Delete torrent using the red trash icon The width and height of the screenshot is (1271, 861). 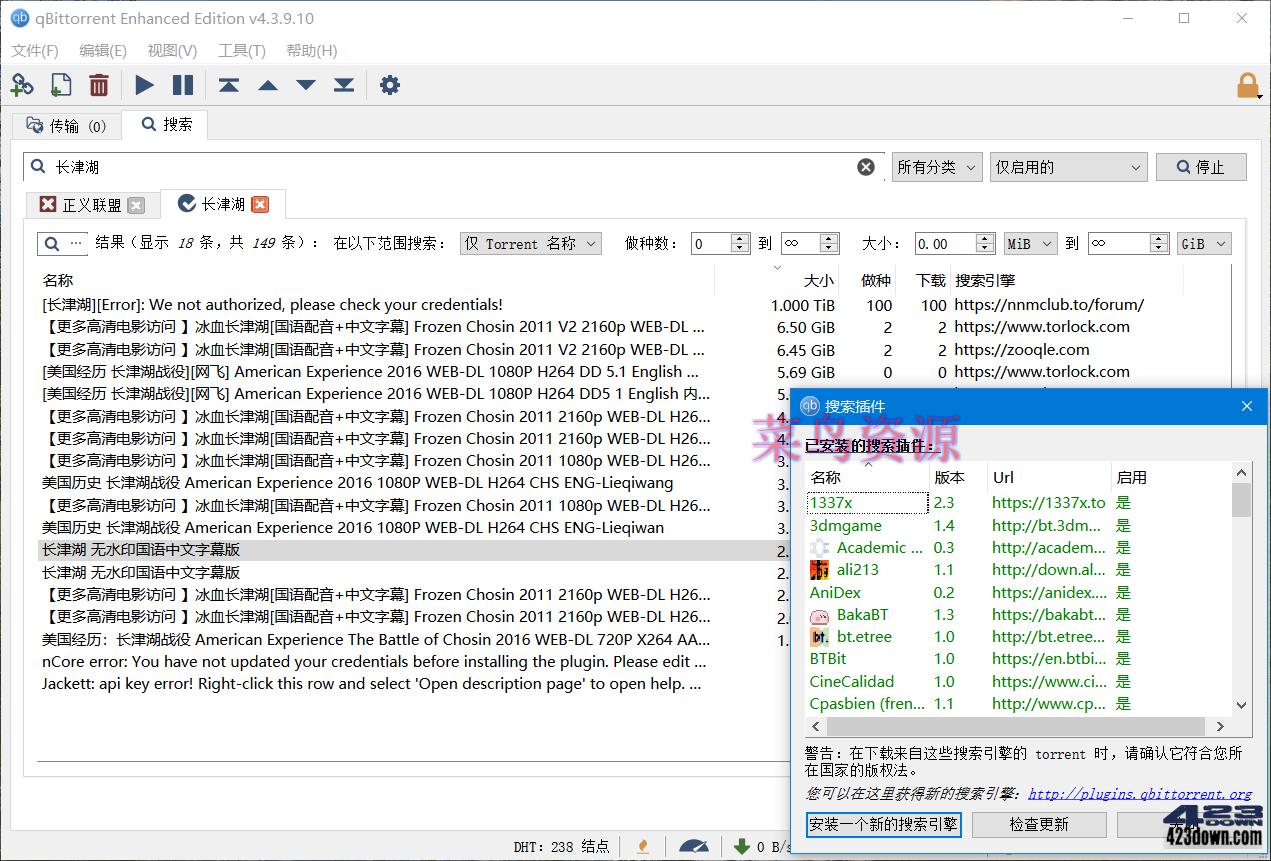tap(99, 85)
